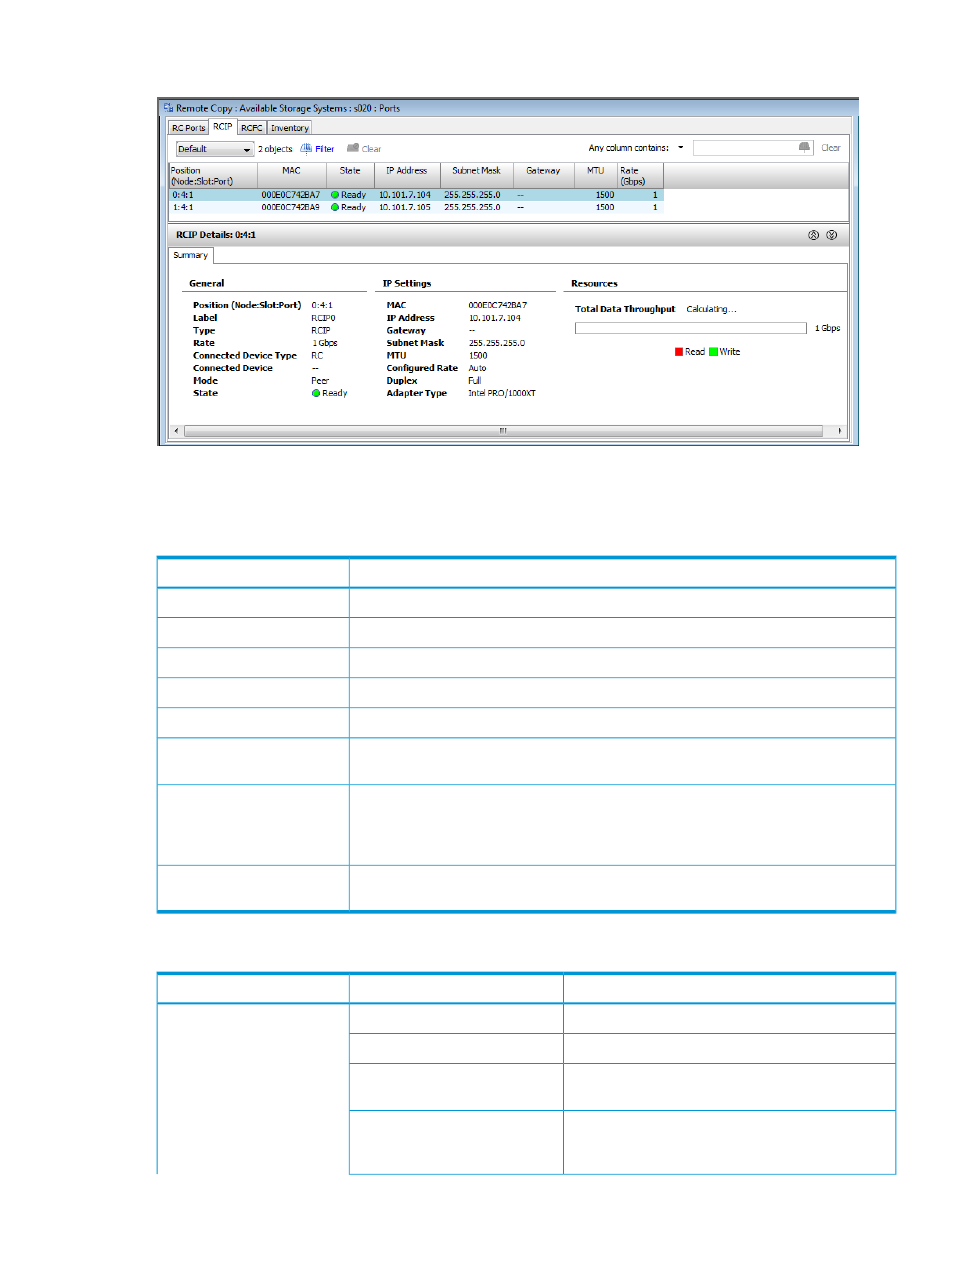The width and height of the screenshot is (954, 1270).
Task: Click the Subnet Mask value in IP Settings
Action: click(497, 343)
